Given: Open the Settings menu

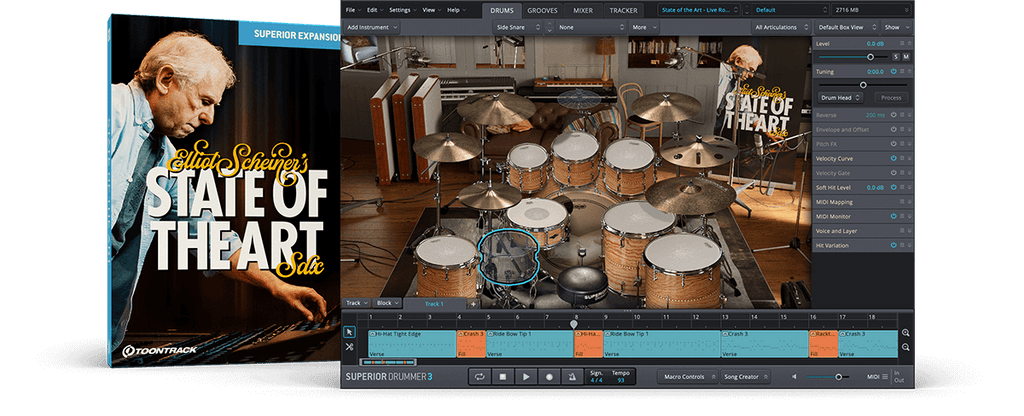Looking at the screenshot, I should point(402,10).
